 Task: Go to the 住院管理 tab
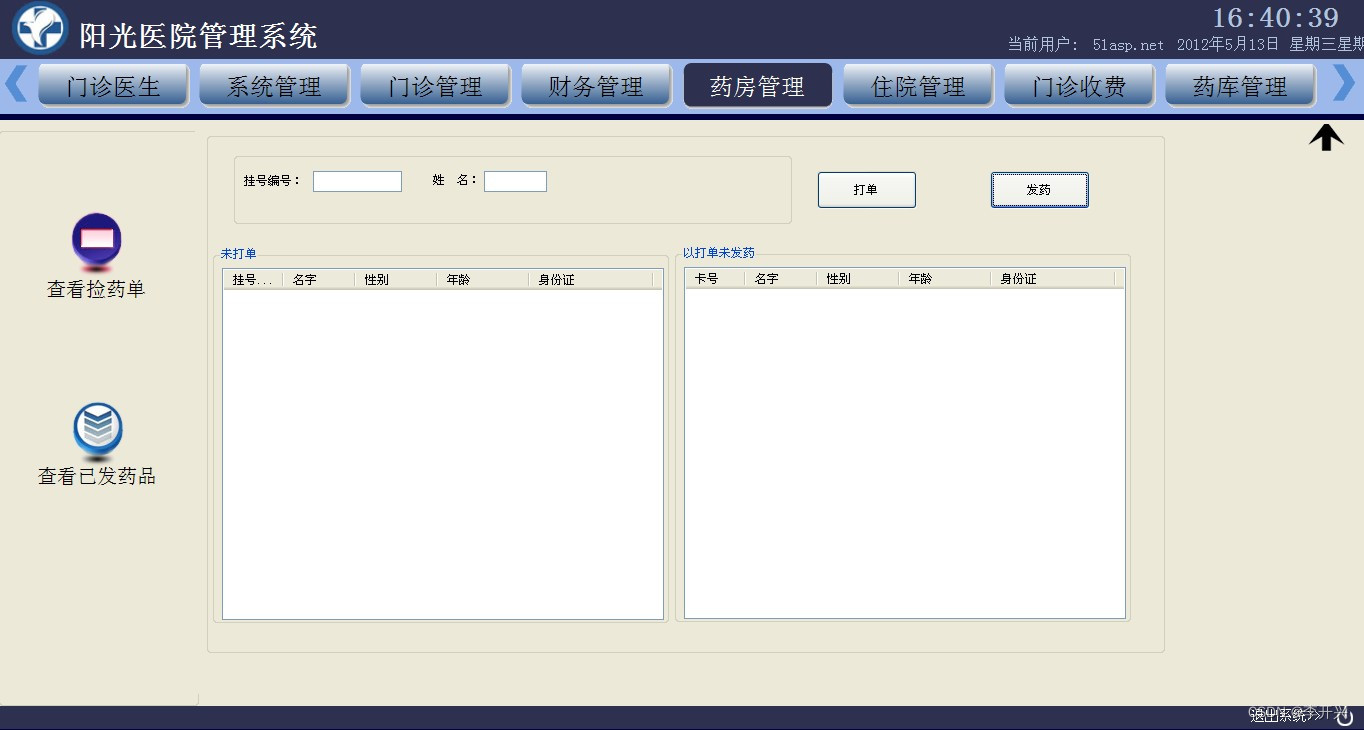[x=918, y=86]
